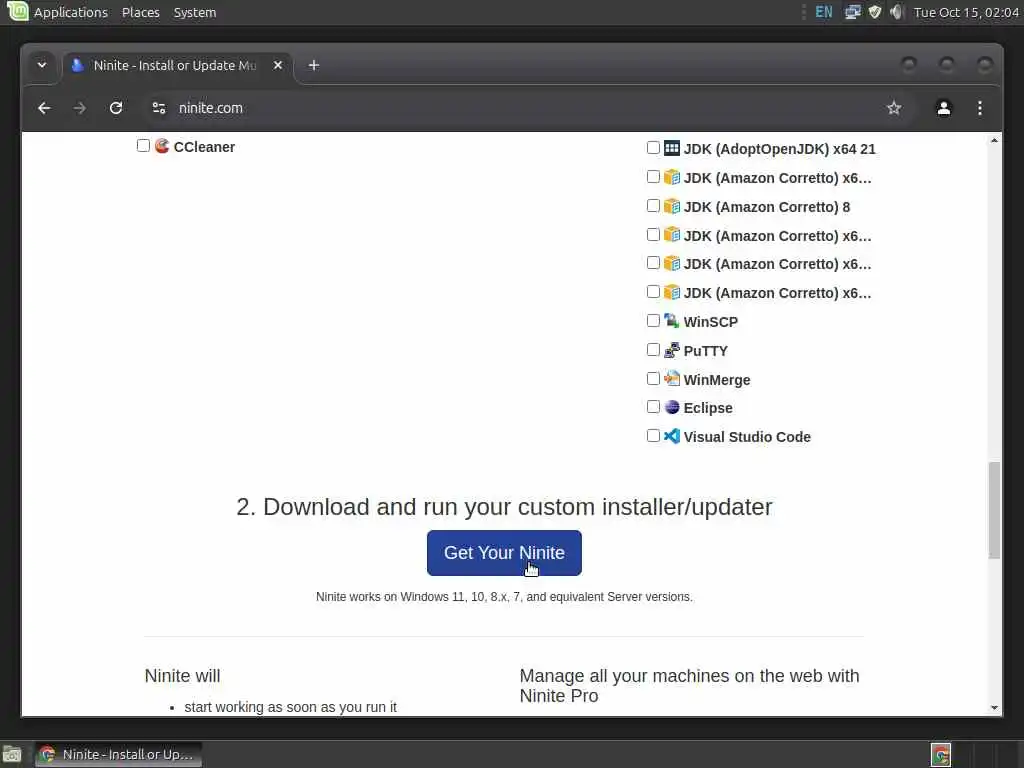Tick the Visual Studio Code checkbox
Viewport: 1024px width, 768px height.
click(x=653, y=436)
